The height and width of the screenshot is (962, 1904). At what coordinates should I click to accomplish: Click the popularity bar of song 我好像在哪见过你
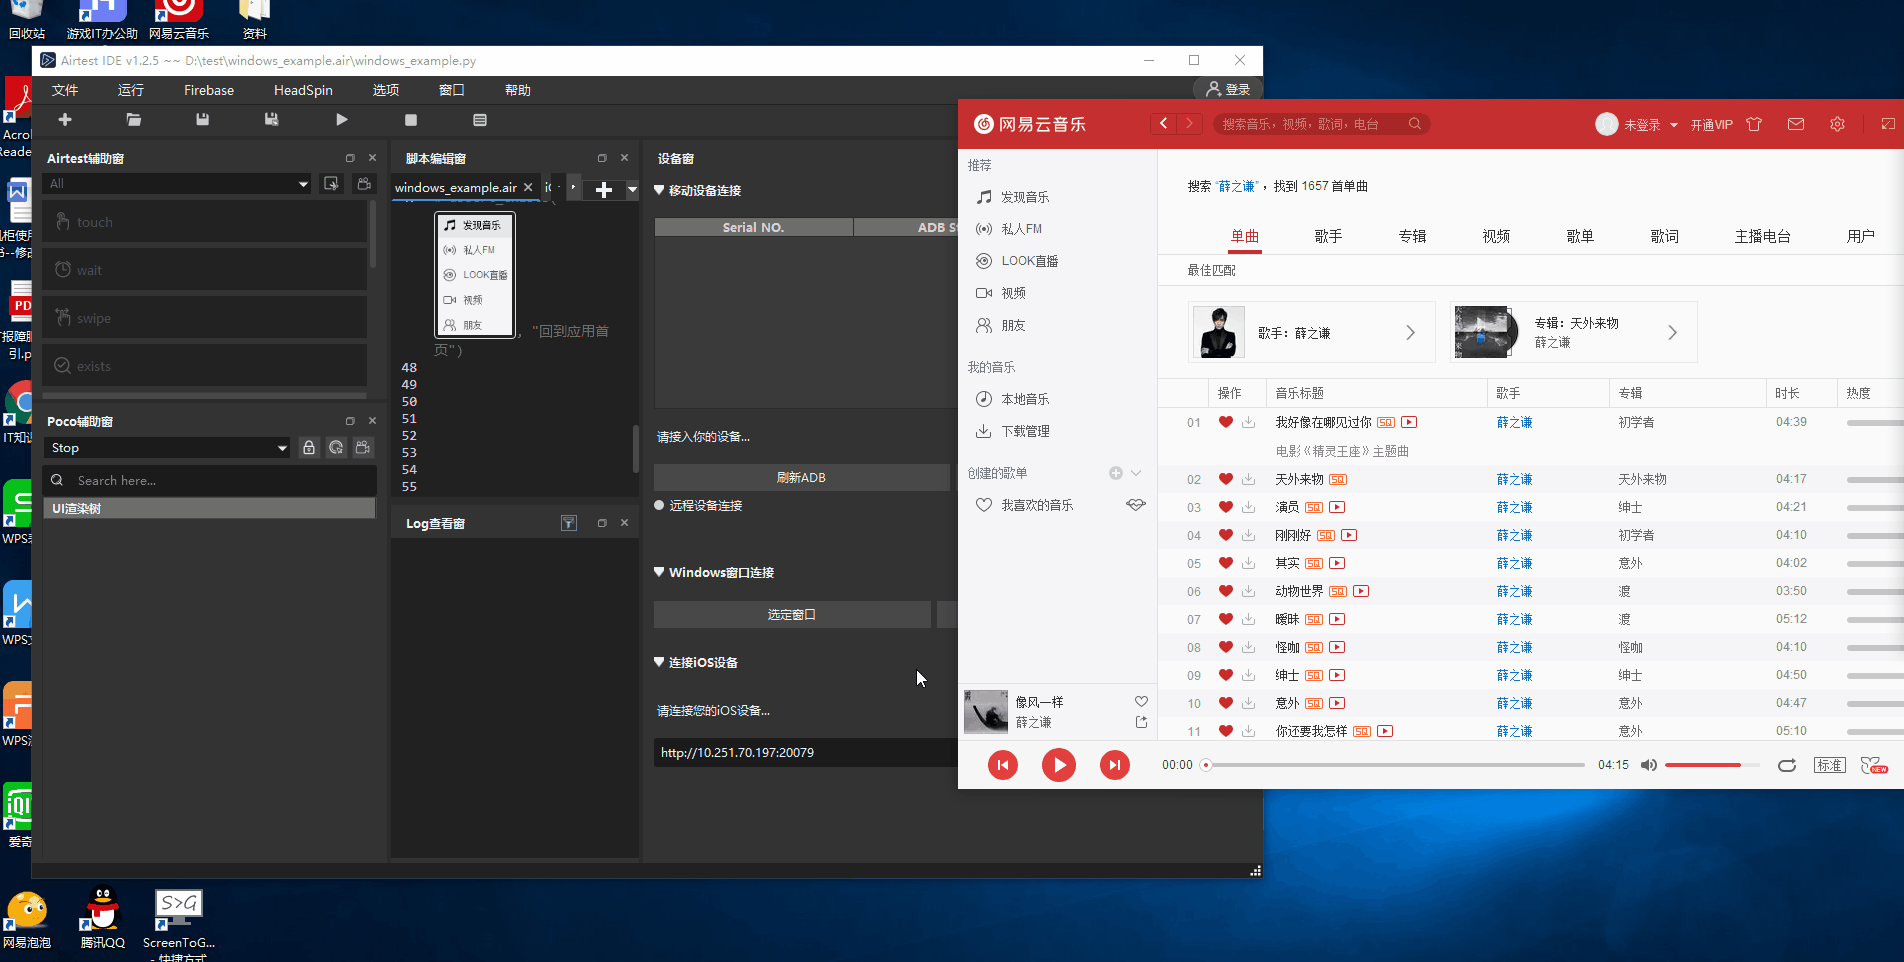[1875, 423]
